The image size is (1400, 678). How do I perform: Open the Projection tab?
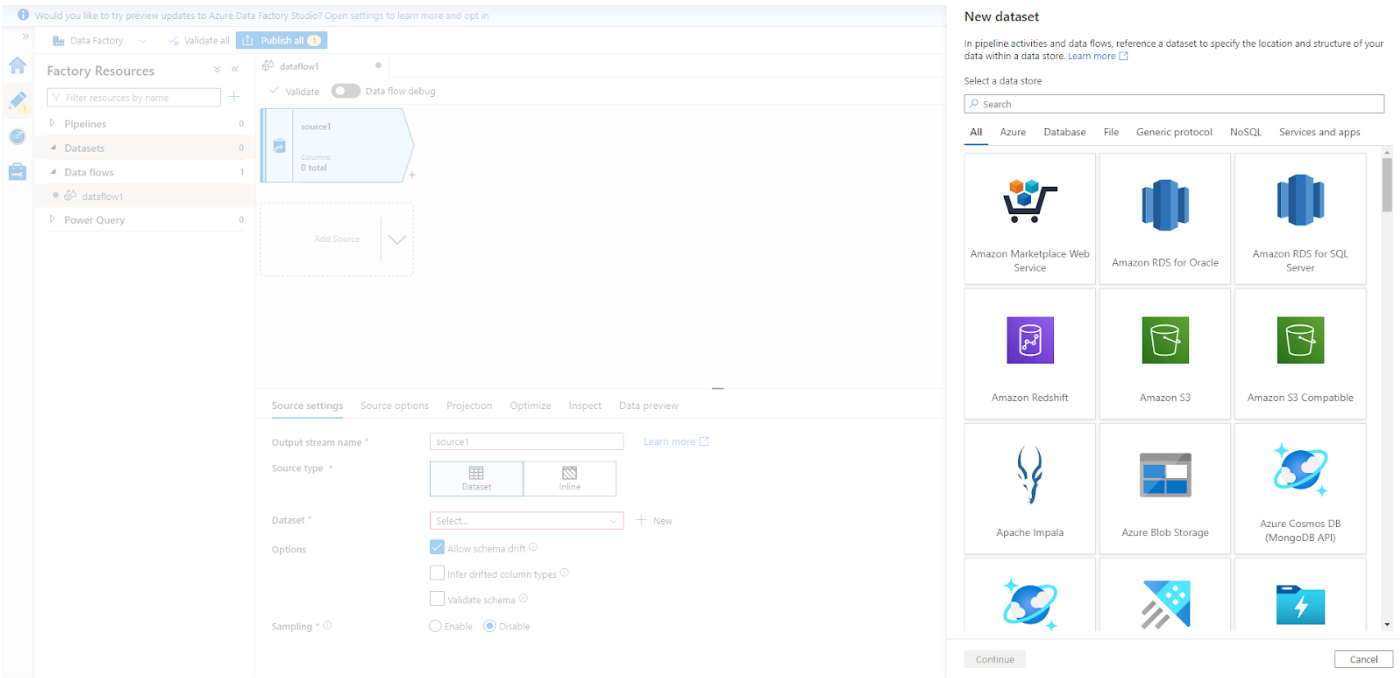click(x=469, y=405)
